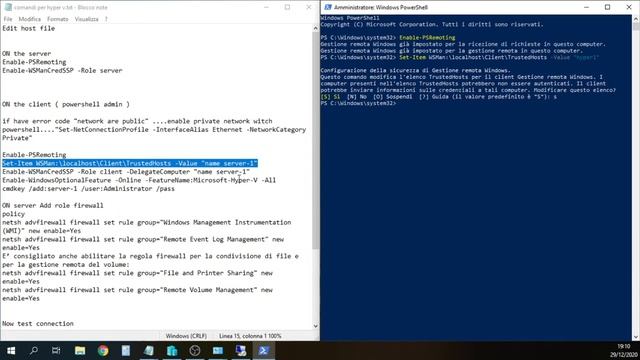640x360 pixels.
Task: Click the Notepad scrollbar down arrow
Action: 316,326
